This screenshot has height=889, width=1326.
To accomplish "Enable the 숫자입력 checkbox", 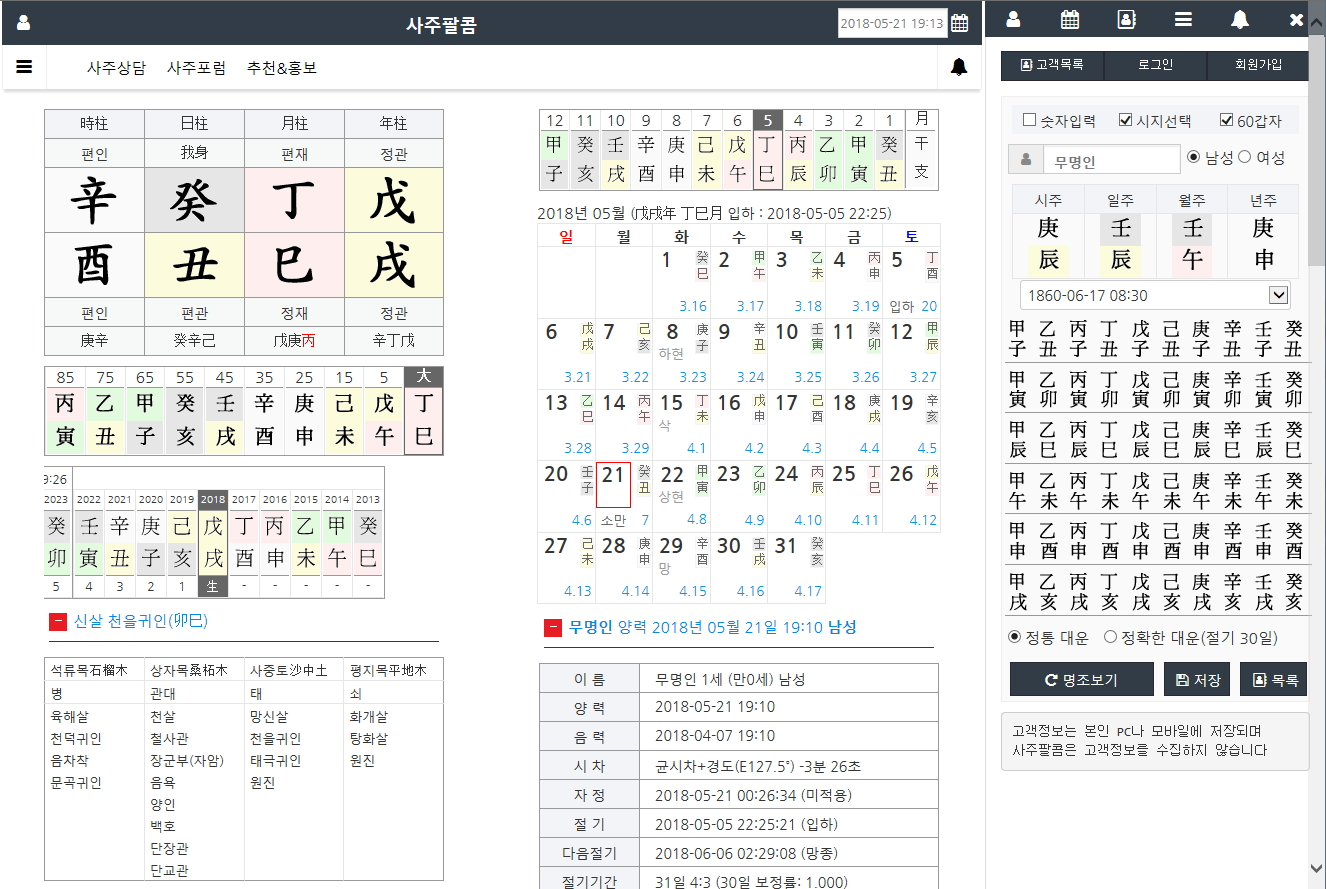I will 1030,121.
